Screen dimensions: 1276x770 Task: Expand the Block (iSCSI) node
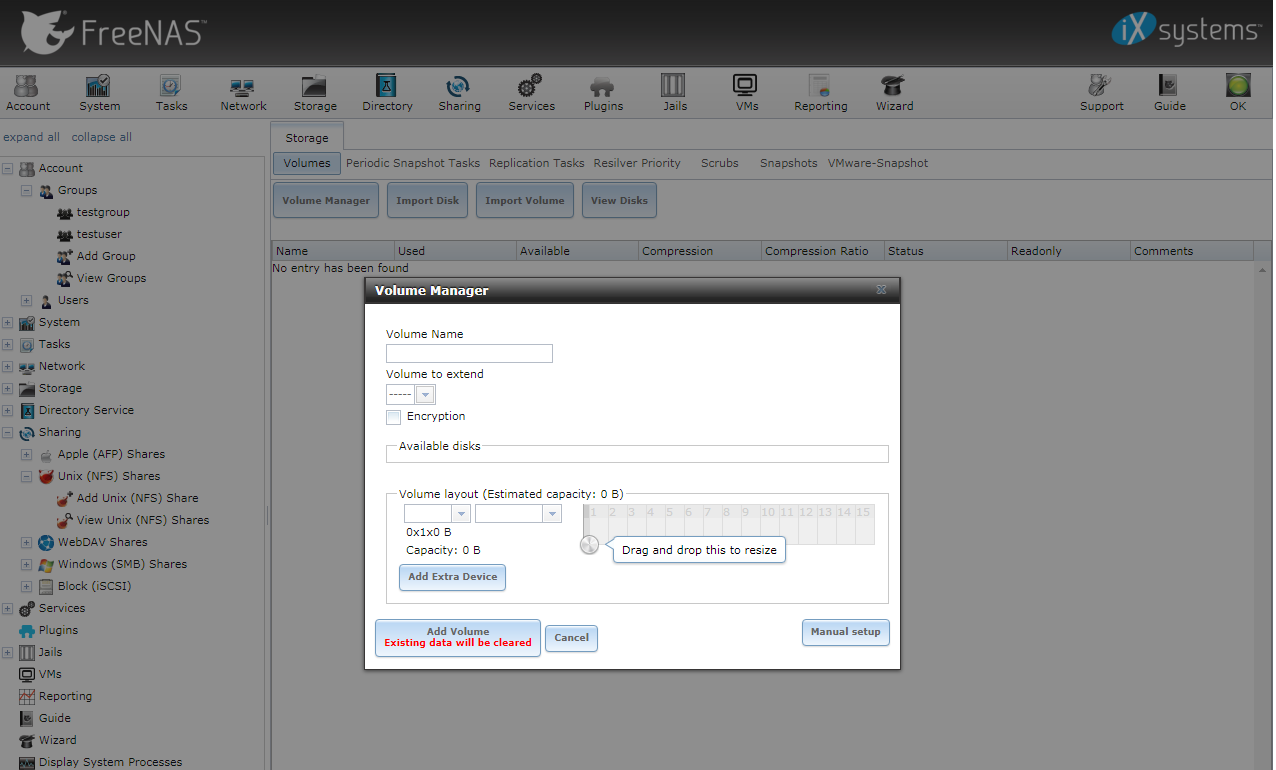(x=27, y=586)
